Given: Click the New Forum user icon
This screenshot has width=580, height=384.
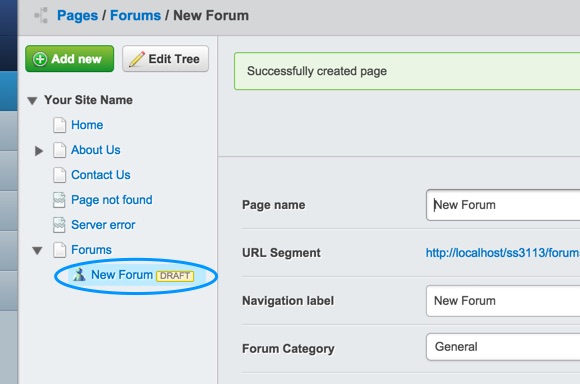Looking at the screenshot, I should coord(79,275).
